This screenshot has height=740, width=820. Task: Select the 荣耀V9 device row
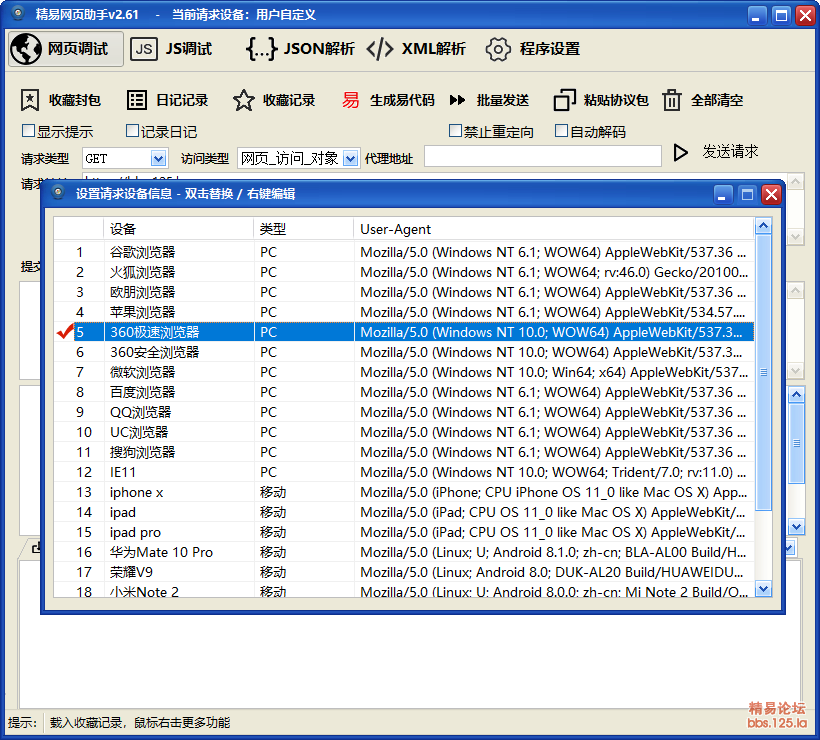tap(404, 572)
